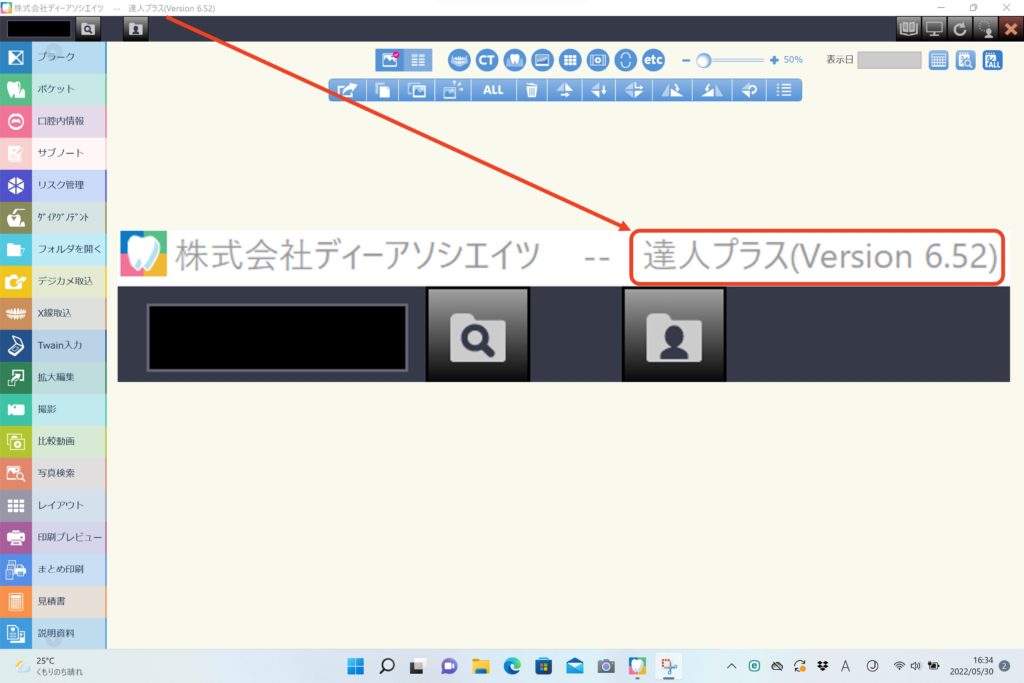Click the tooth icon filter button

(515, 60)
